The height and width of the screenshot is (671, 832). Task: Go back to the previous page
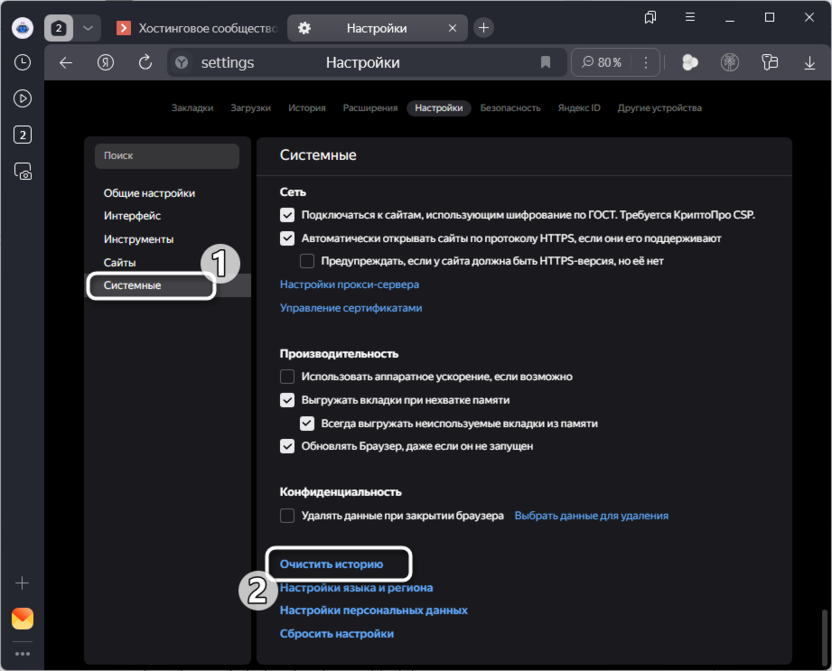pos(66,63)
